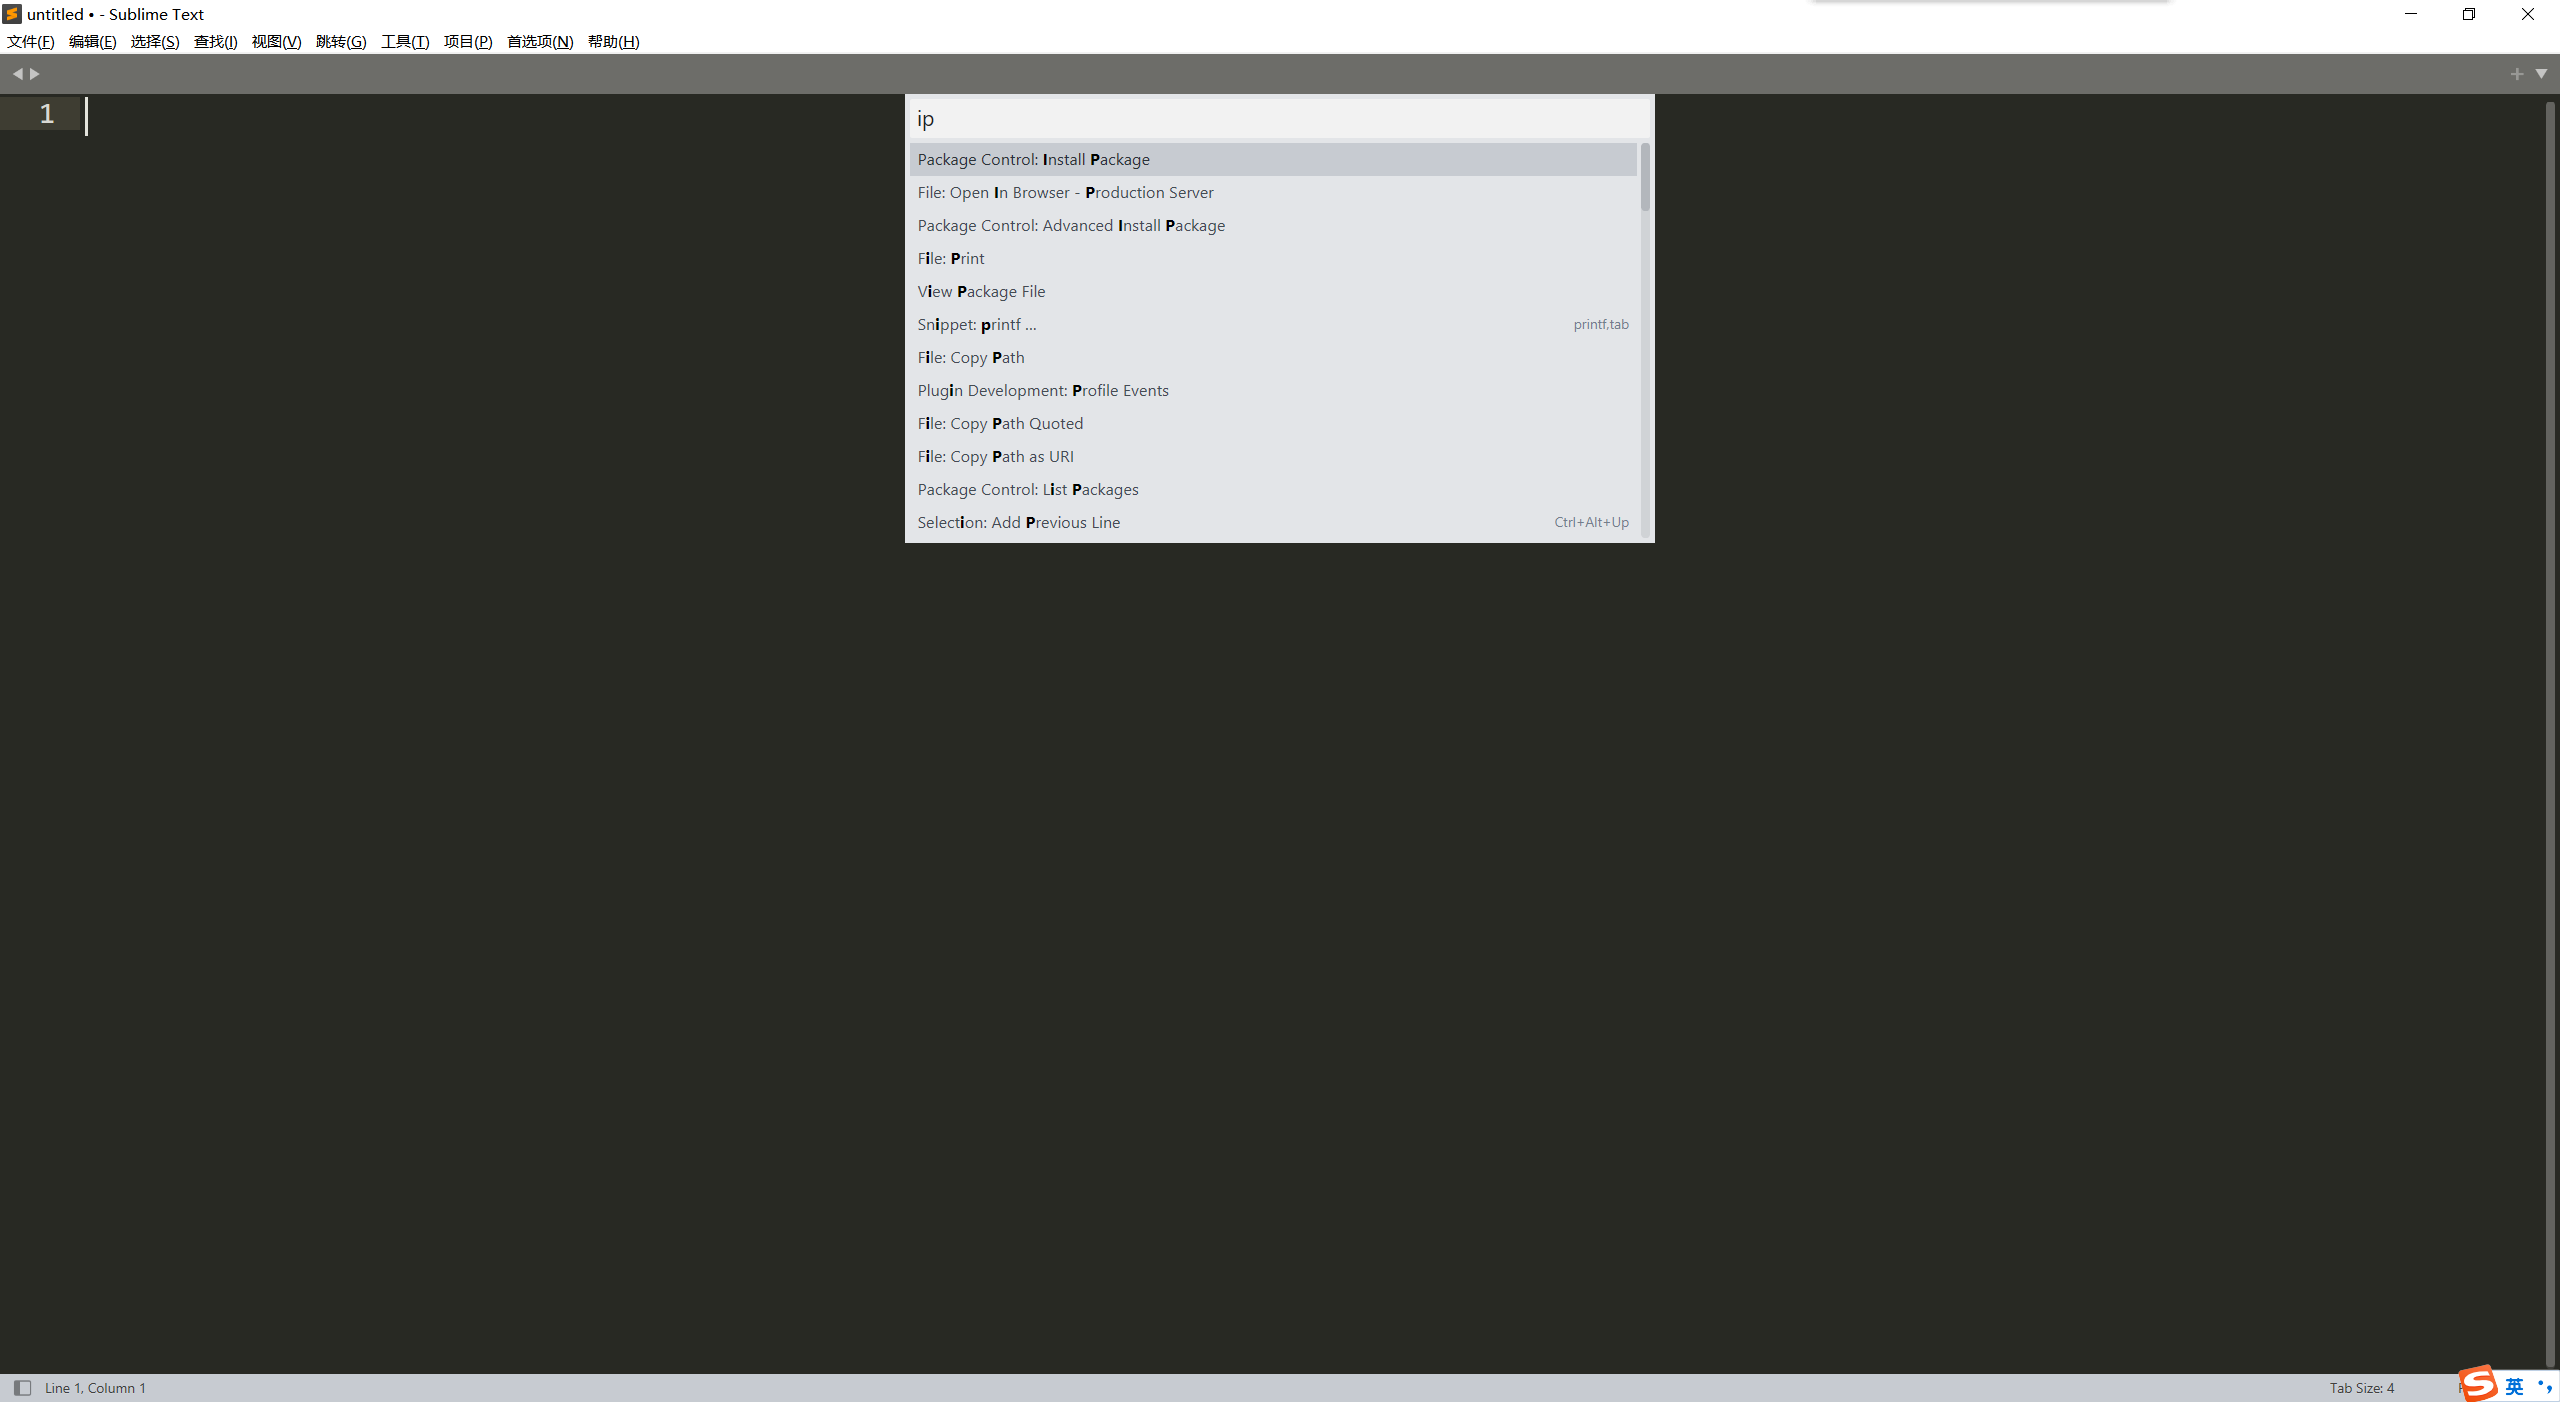
Task: Toggle Plugin Development: Profile Events entry
Action: coord(1043,390)
